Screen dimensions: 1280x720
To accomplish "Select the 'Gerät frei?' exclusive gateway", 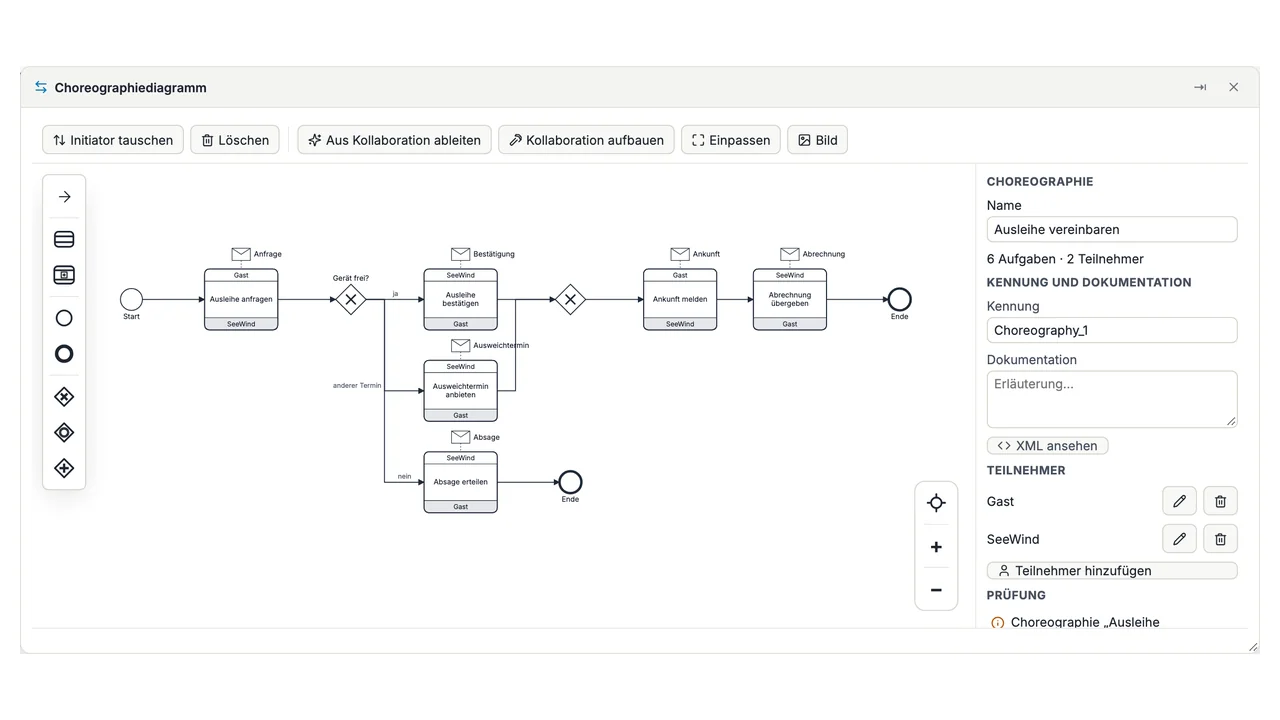I will pyautogui.click(x=351, y=299).
